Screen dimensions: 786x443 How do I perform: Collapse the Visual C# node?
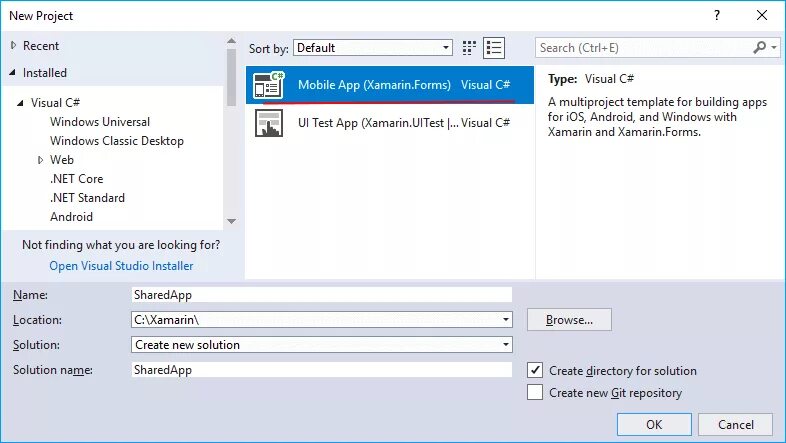[x=20, y=103]
